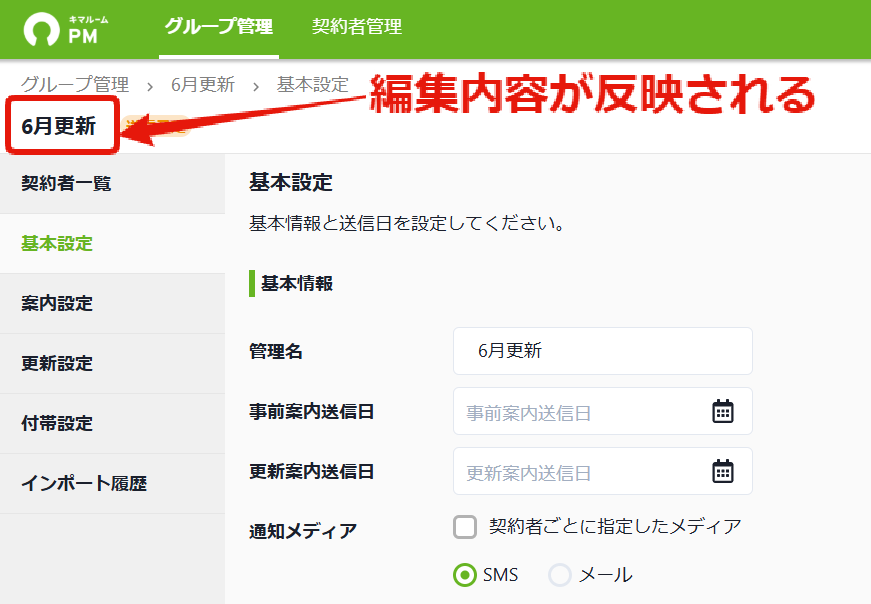Click the 更新案内送信日 date field

(x=603, y=471)
